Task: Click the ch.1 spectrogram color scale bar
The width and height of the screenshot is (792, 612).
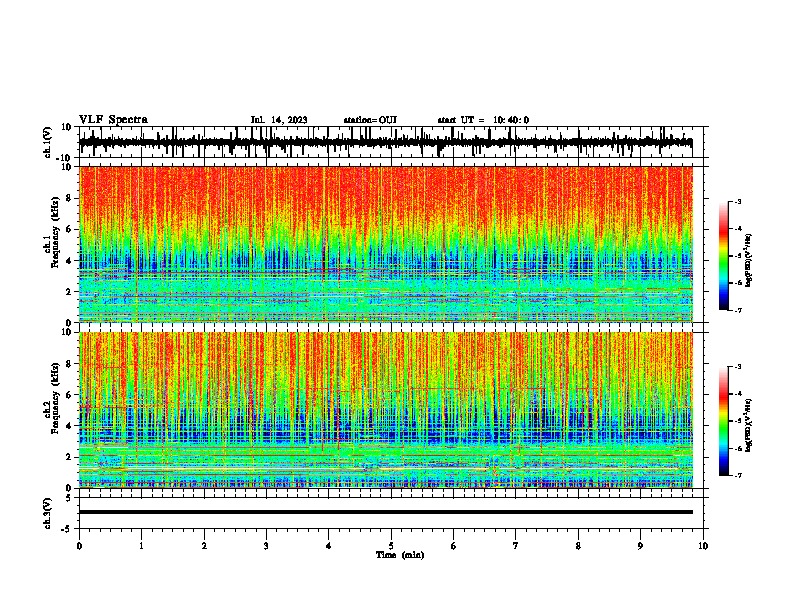Action: coord(724,256)
